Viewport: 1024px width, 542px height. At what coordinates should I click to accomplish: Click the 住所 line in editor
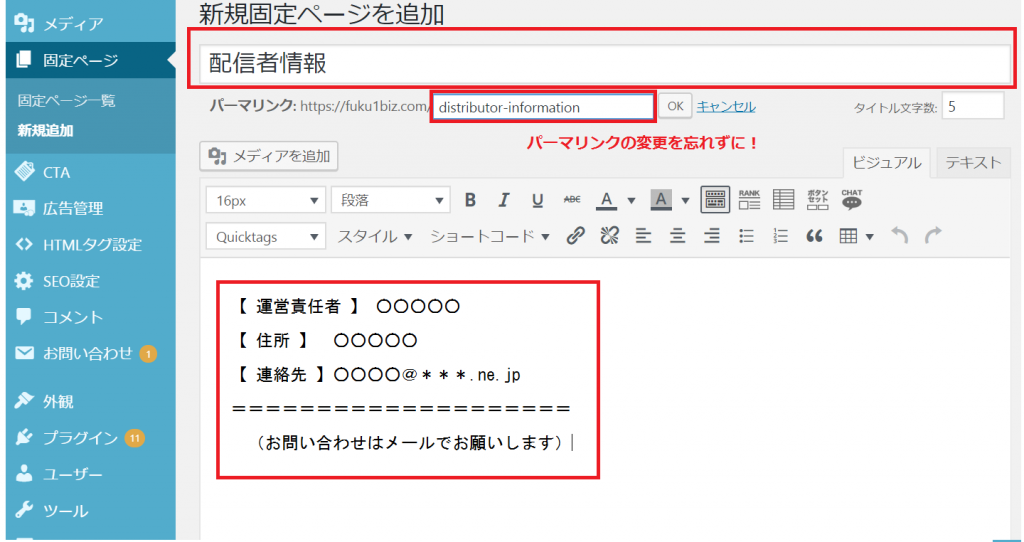click(325, 340)
